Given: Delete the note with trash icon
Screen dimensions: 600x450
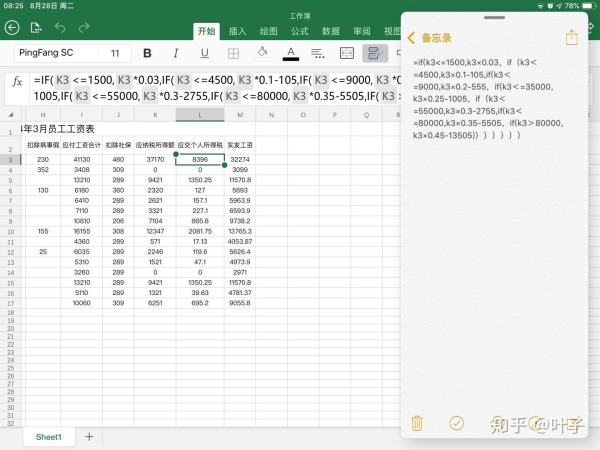Looking at the screenshot, I should [x=419, y=423].
